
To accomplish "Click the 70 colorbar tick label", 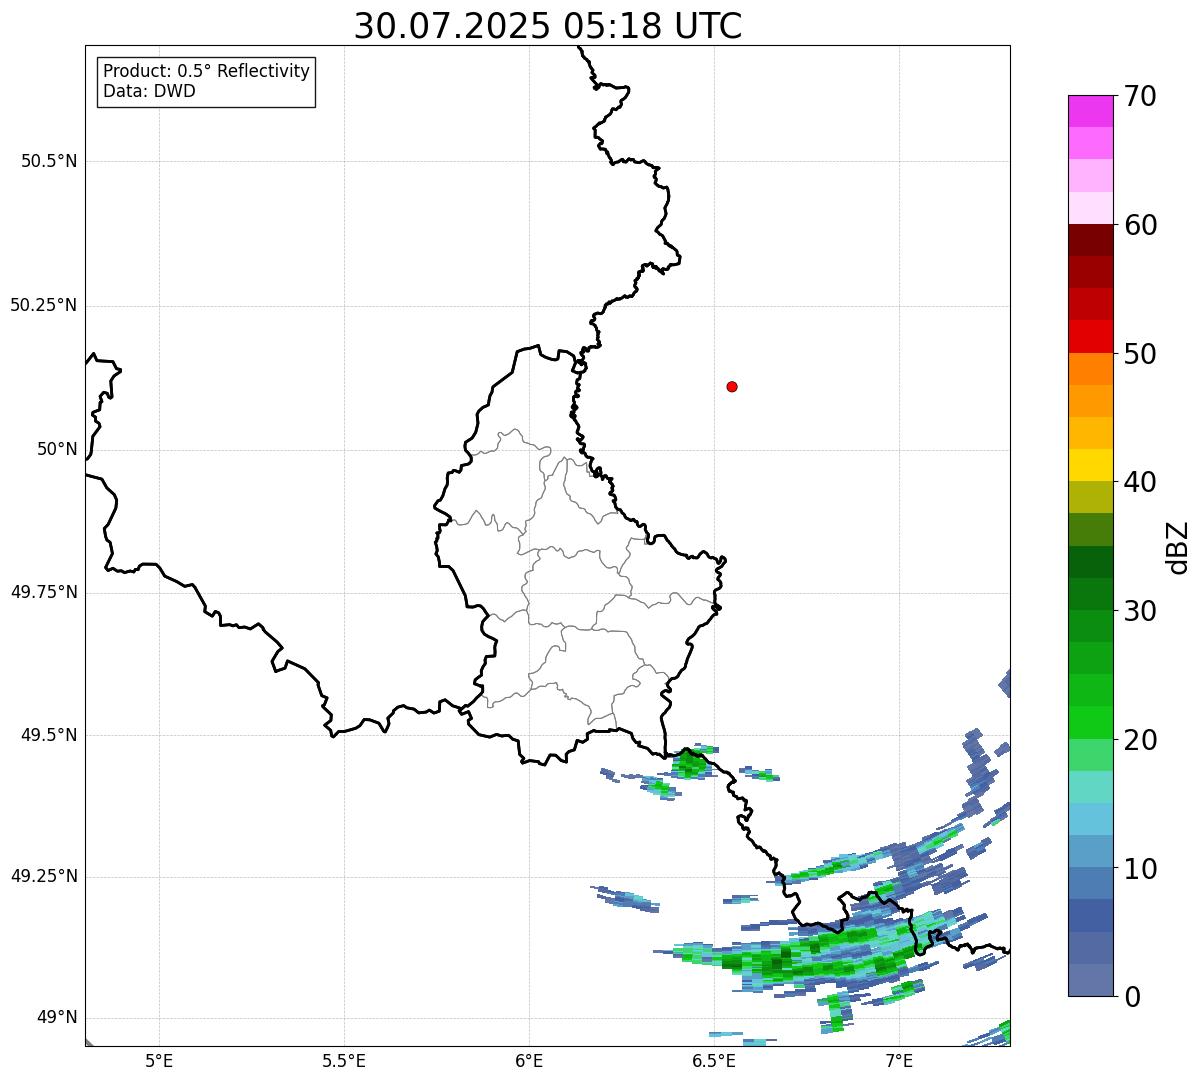I will (x=1140, y=96).
